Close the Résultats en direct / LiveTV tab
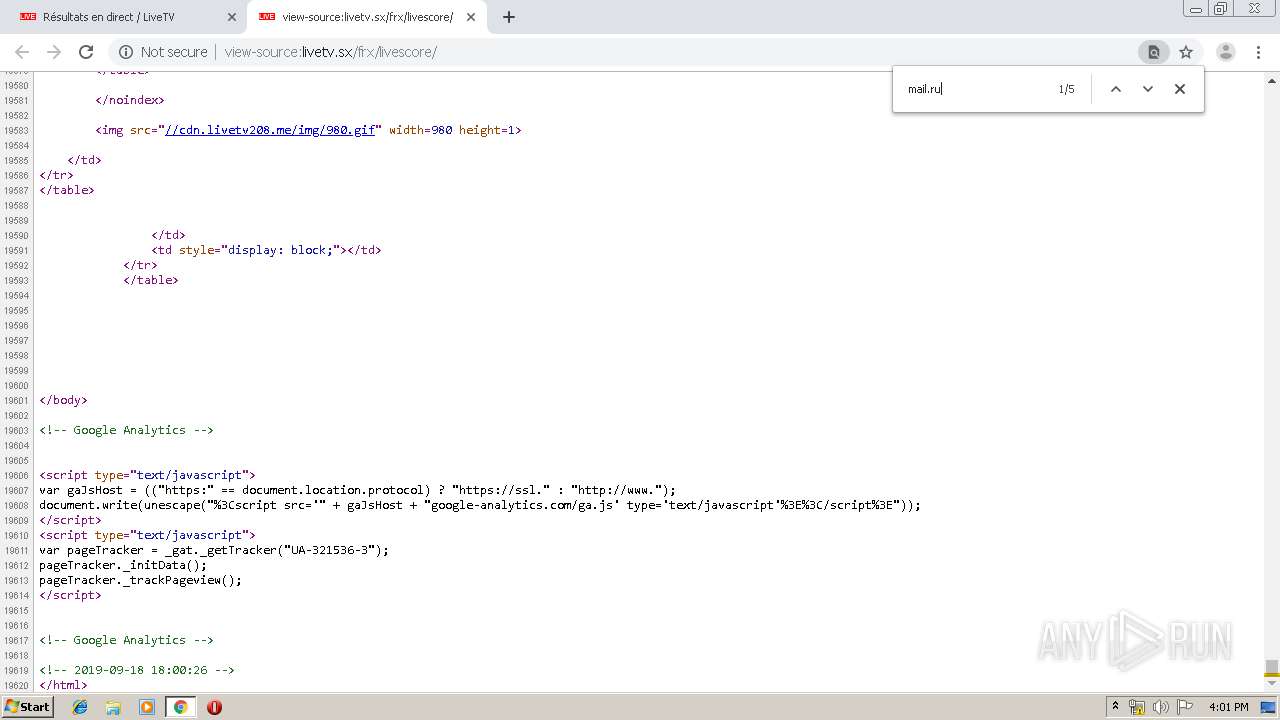The width and height of the screenshot is (1280, 720). click(x=232, y=17)
